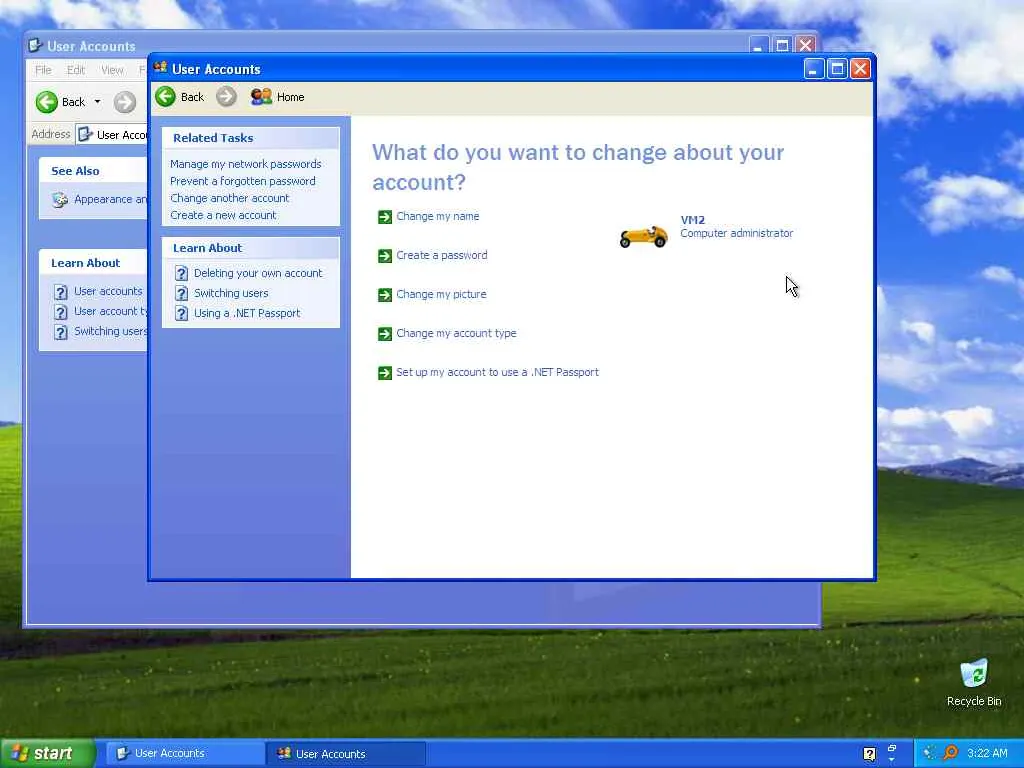Open Prevent a forgotten password

[242, 181]
